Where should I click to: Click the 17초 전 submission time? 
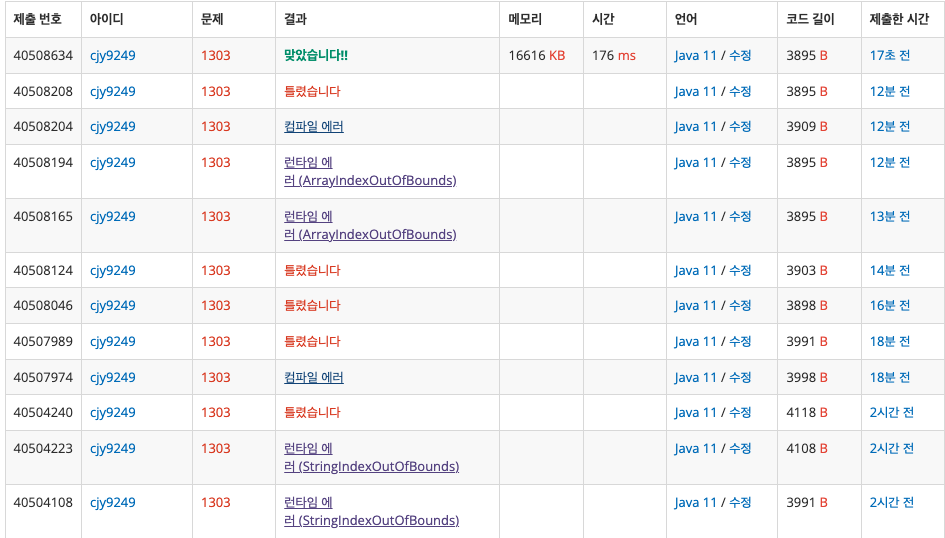[x=890, y=55]
